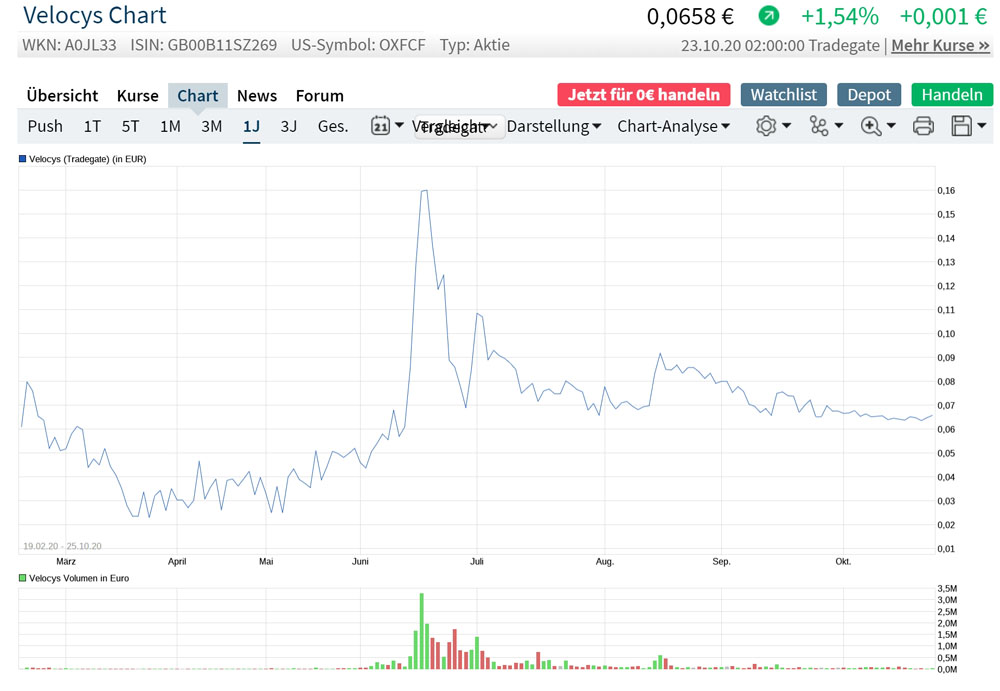This screenshot has width=1000, height=691.
Task: Click the blue Velocys legend swatch
Action: [22, 159]
